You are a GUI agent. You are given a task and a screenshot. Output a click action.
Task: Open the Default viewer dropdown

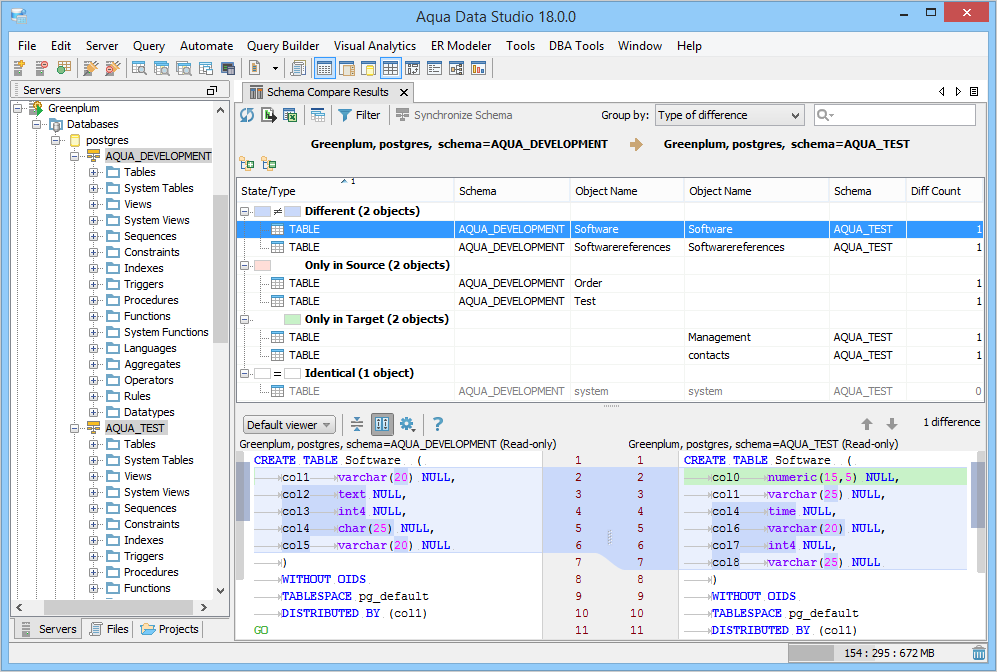pyautogui.click(x=289, y=425)
